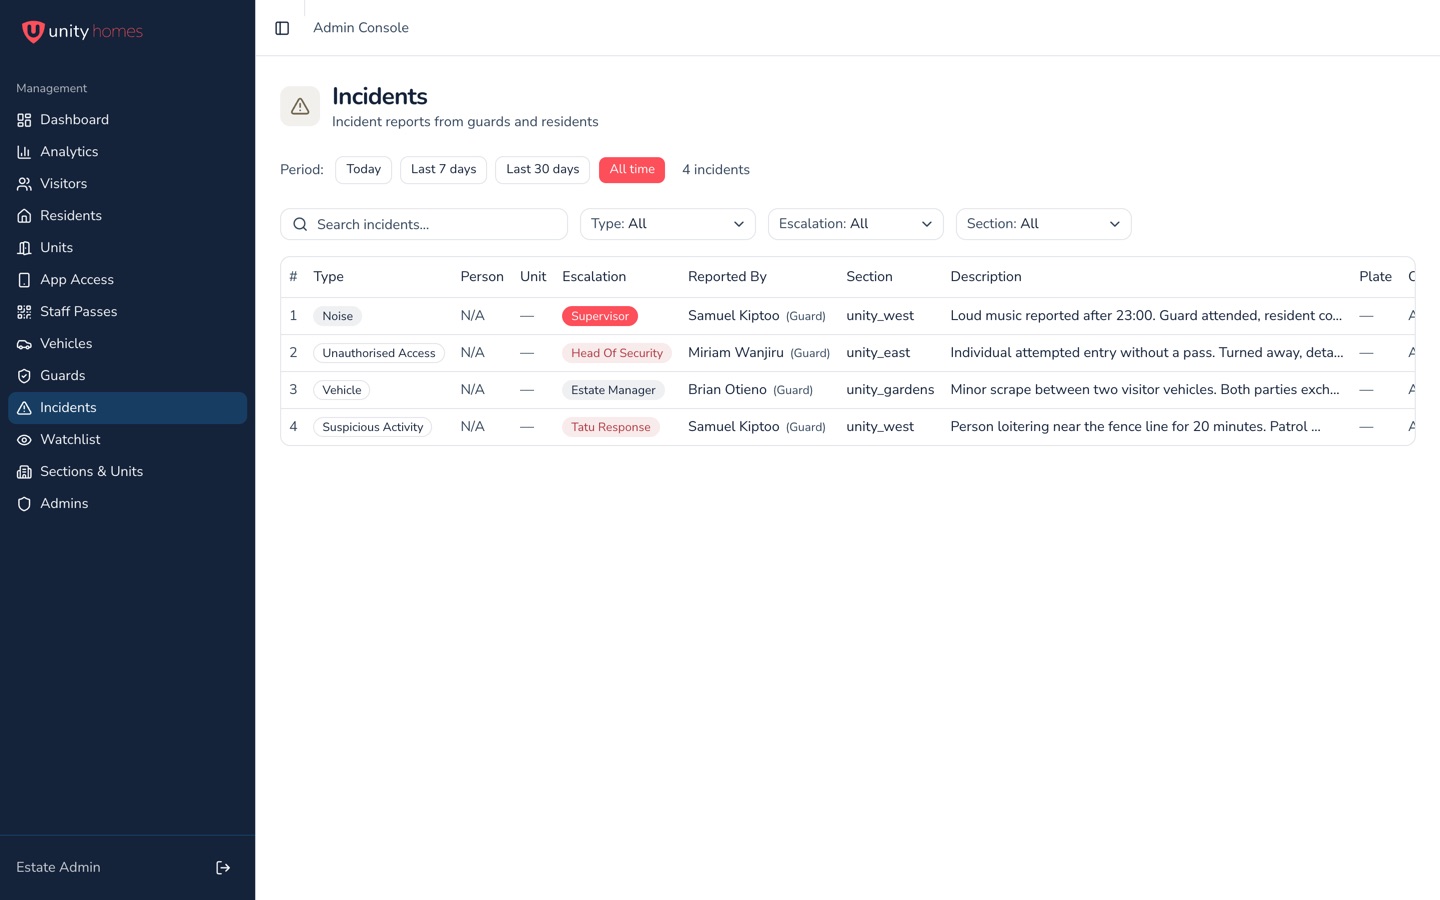Click the Unauthorised Access type badge
Screen dimensions: 1440x900
379,353
